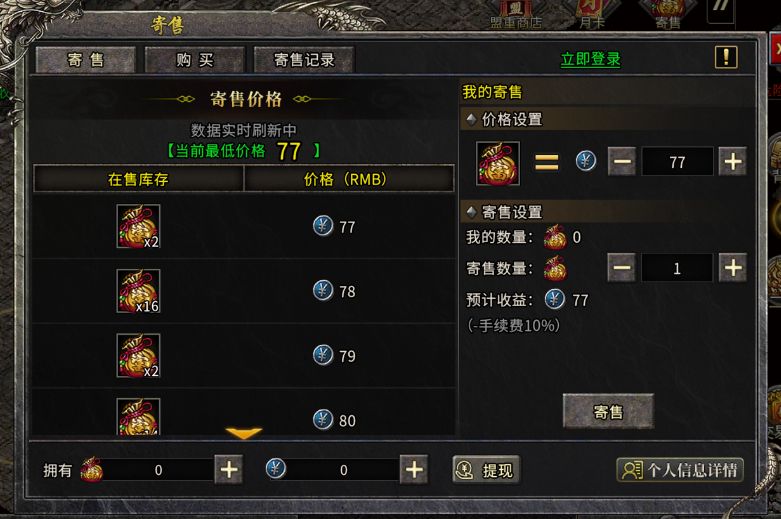781x519 pixels.
Task: Add currency using the yen balance plus button
Action: [414, 469]
